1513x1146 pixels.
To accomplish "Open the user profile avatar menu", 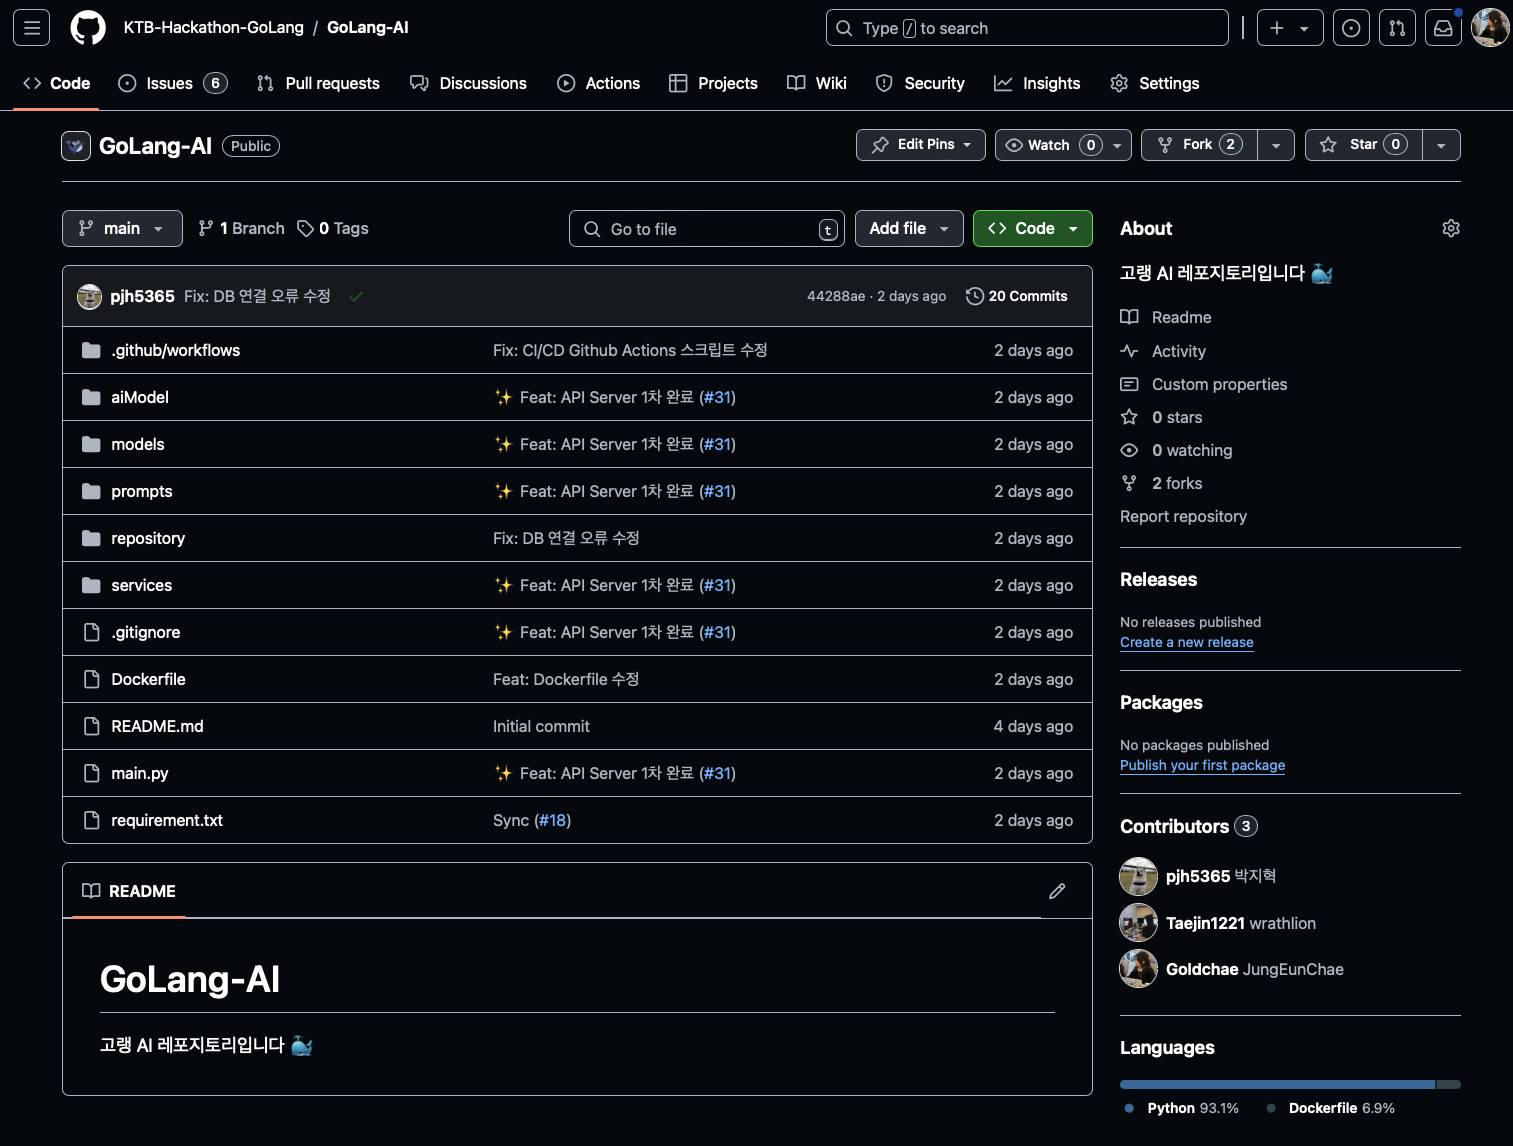I will [1490, 28].
